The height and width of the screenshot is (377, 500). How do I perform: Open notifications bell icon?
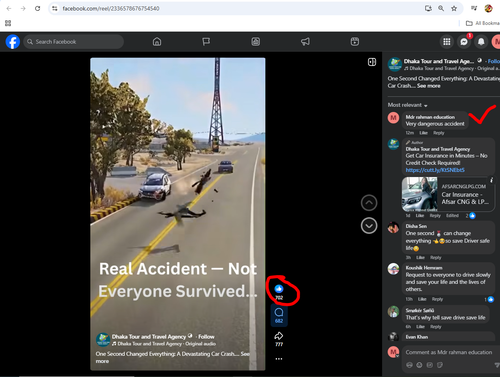(481, 42)
